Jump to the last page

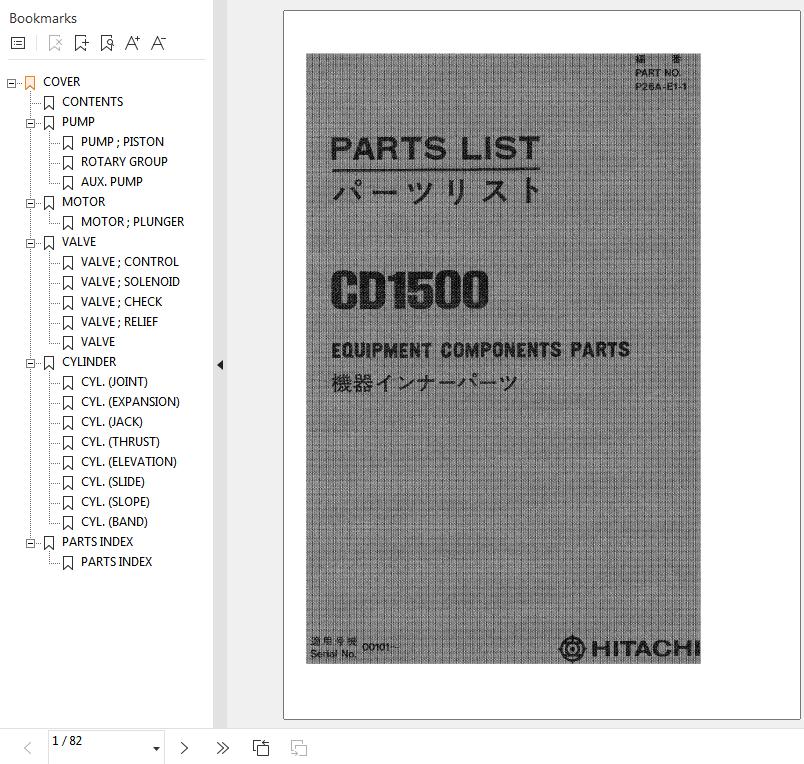[x=223, y=748]
